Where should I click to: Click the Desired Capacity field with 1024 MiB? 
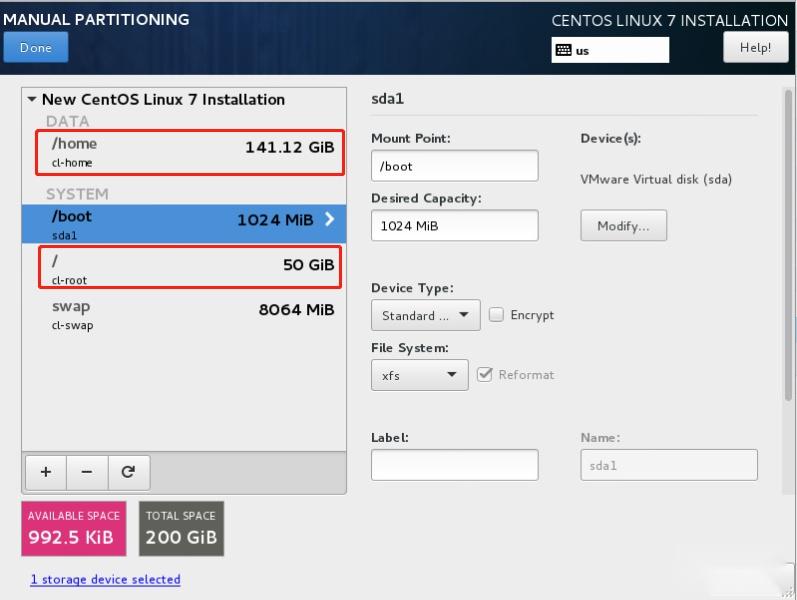pyautogui.click(x=454, y=226)
